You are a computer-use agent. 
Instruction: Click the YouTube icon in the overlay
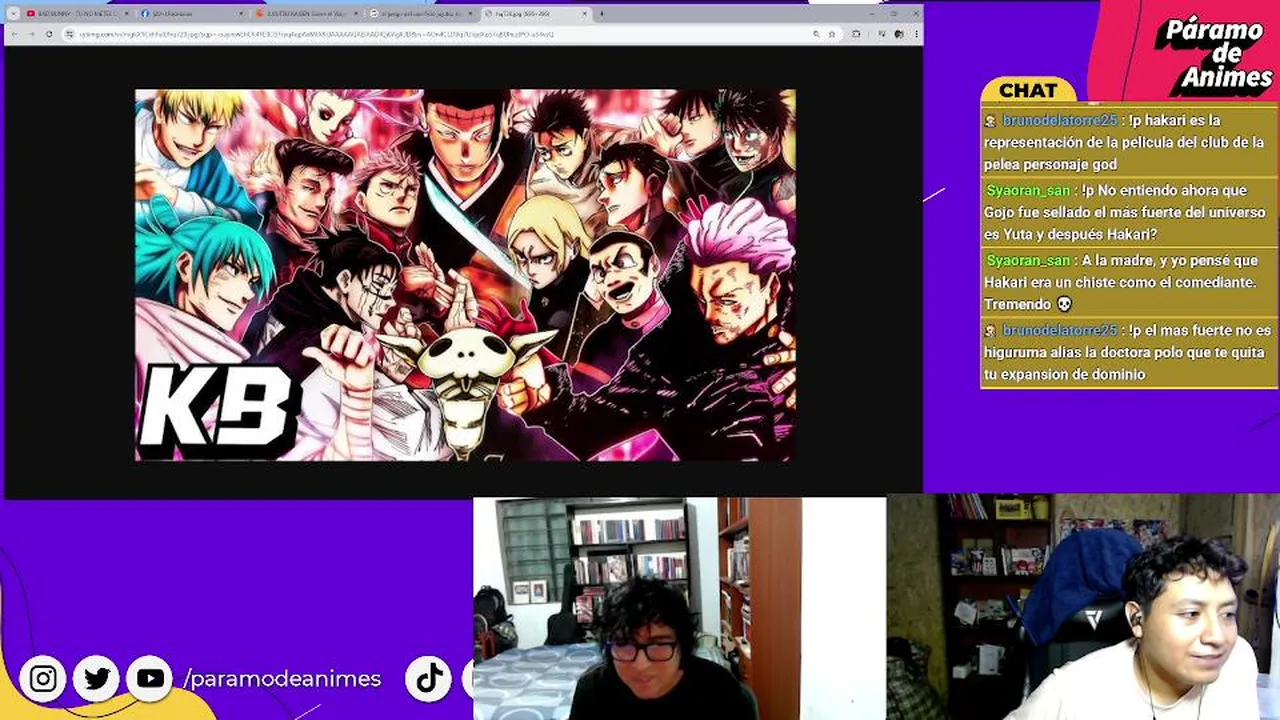click(x=150, y=679)
